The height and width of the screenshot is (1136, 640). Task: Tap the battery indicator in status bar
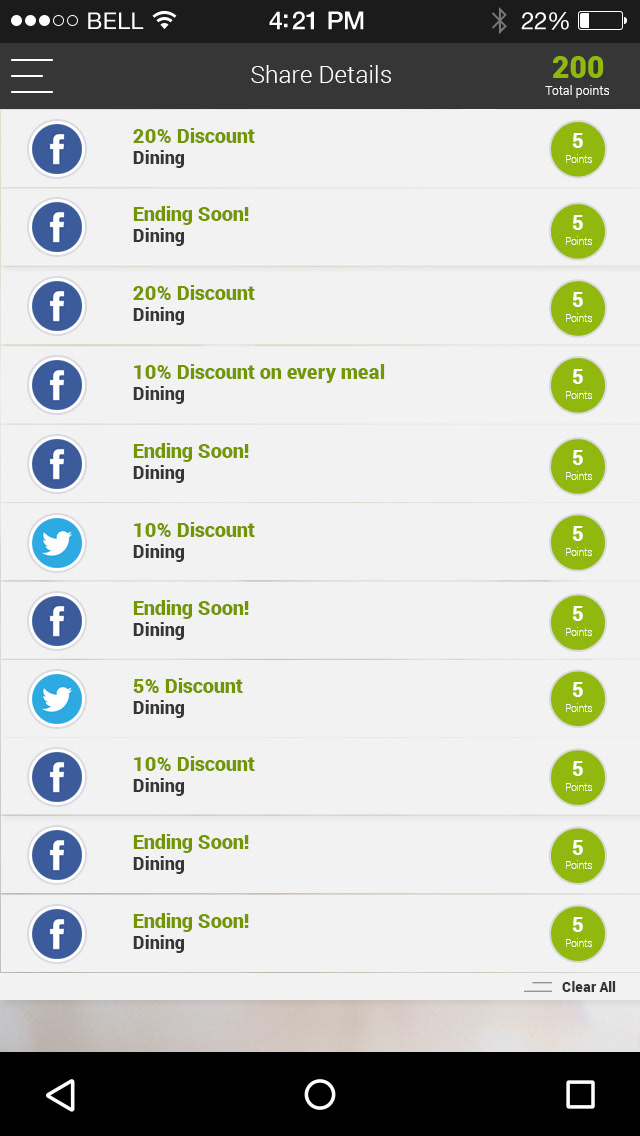pos(603,21)
